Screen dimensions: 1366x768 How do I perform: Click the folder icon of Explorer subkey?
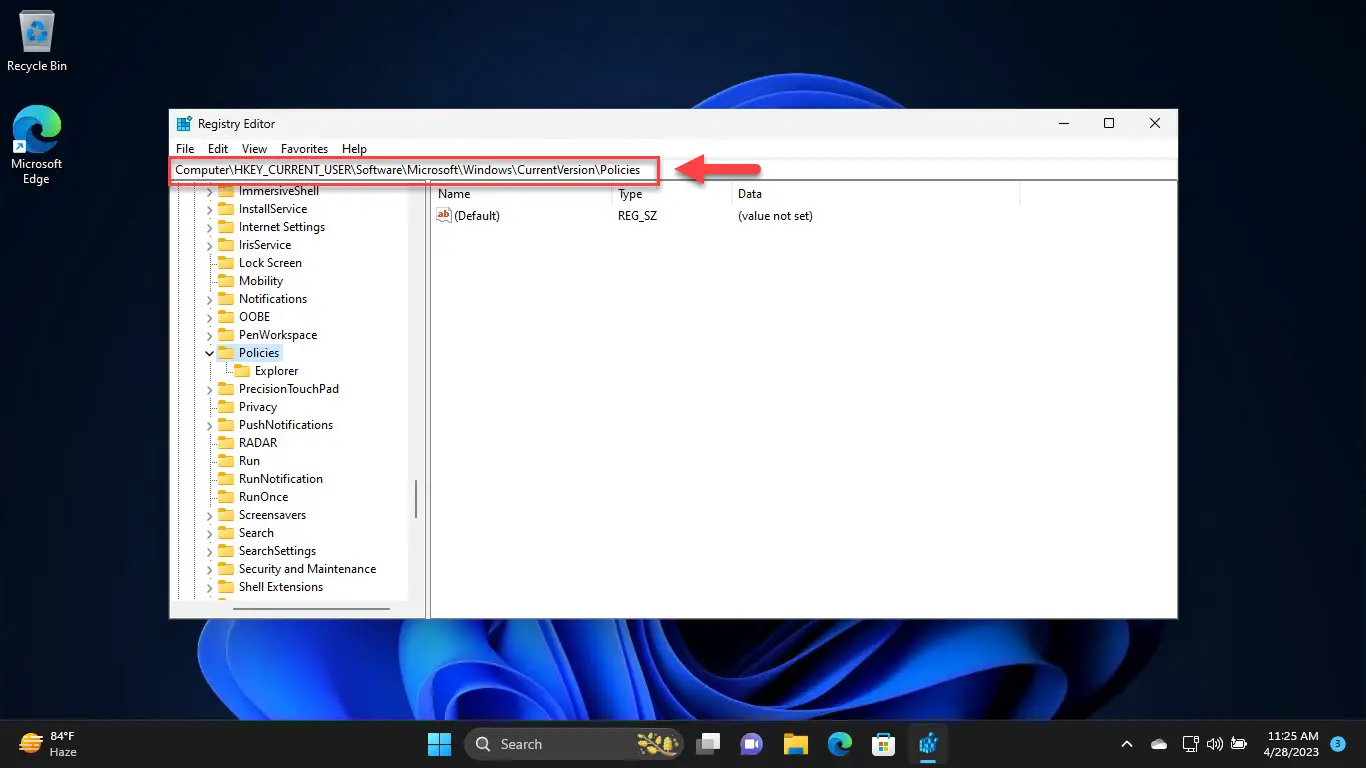click(x=242, y=371)
